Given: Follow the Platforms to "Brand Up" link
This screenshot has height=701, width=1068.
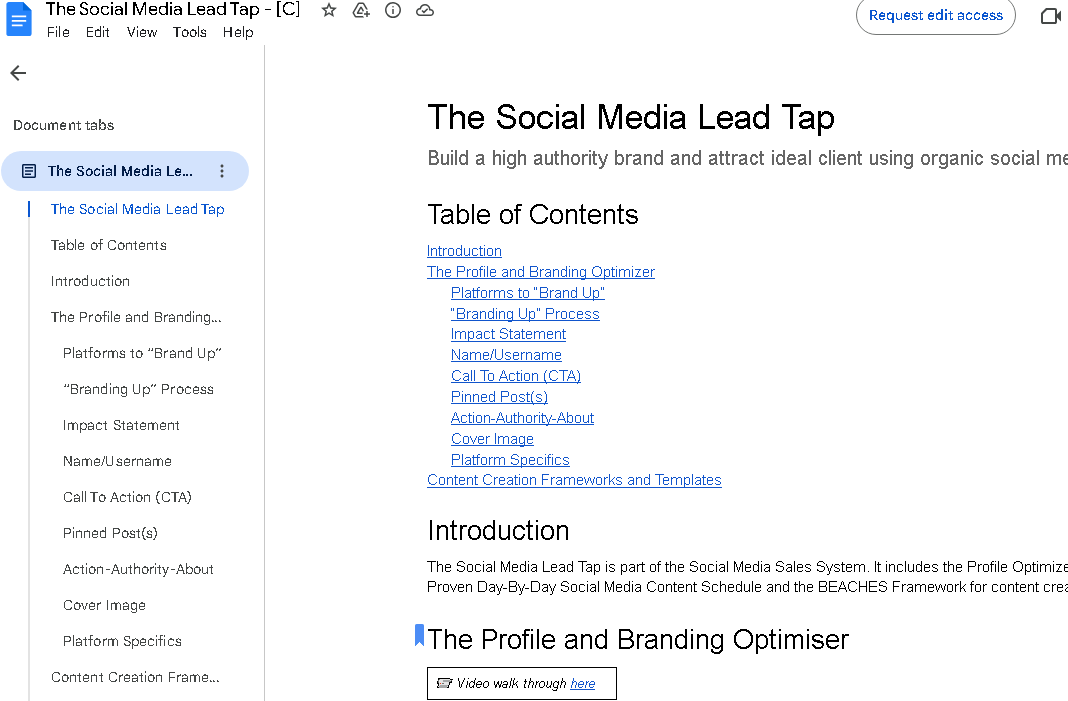Looking at the screenshot, I should pyautogui.click(x=528, y=293).
